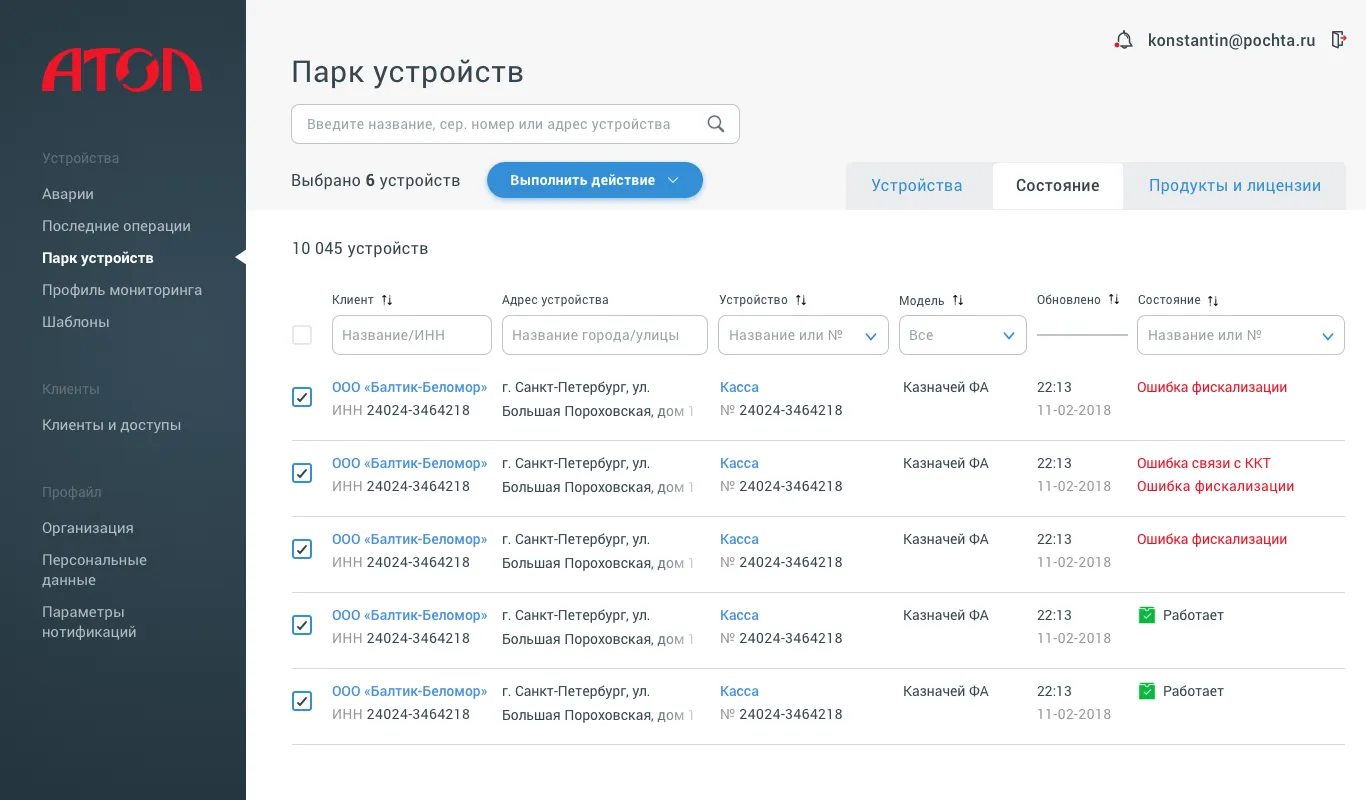Sort by Обновлено column arrows
This screenshot has height=800, width=1366.
tap(1114, 300)
